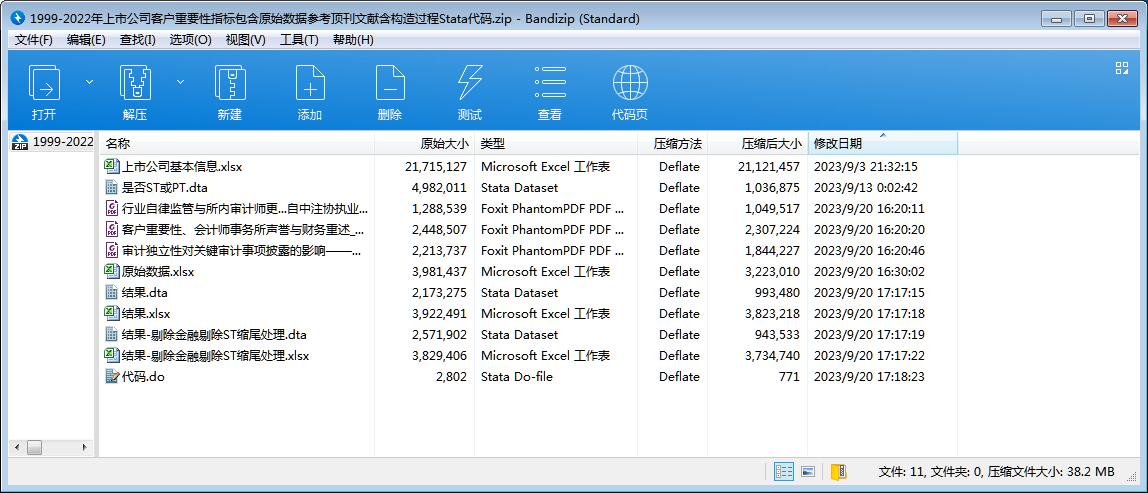Sort by 原始大小 column header
Viewport: 1148px width, 493px height.
[x=424, y=144]
